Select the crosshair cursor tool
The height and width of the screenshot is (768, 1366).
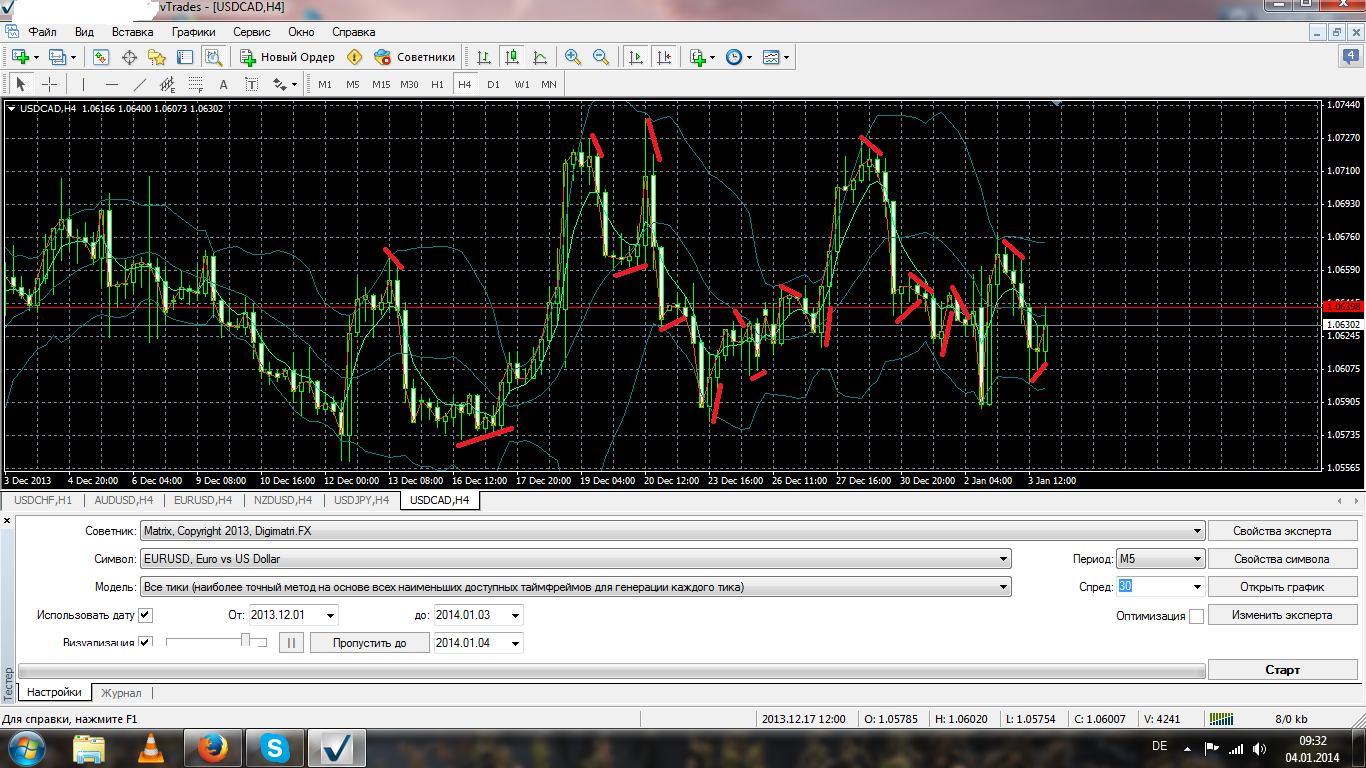[x=49, y=84]
